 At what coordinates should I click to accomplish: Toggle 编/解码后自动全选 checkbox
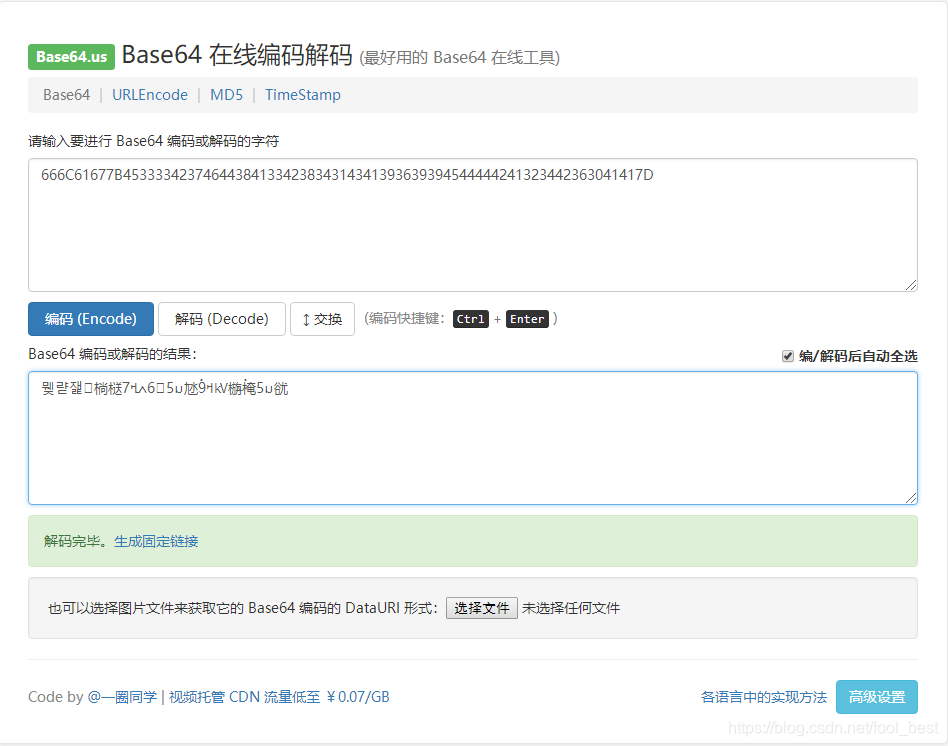point(788,356)
